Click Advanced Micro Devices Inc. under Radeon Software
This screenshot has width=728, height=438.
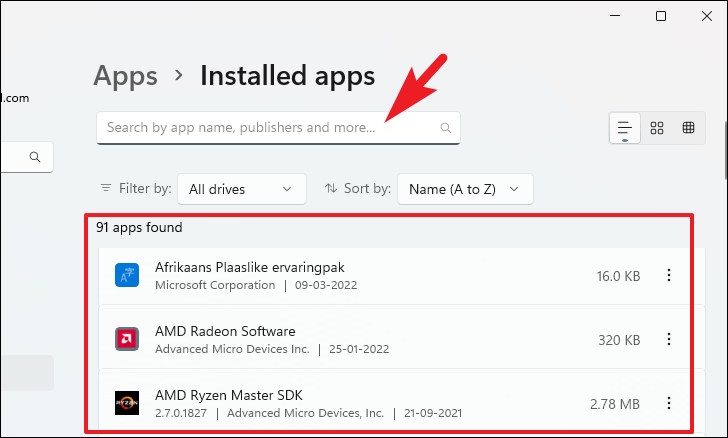click(x=232, y=349)
